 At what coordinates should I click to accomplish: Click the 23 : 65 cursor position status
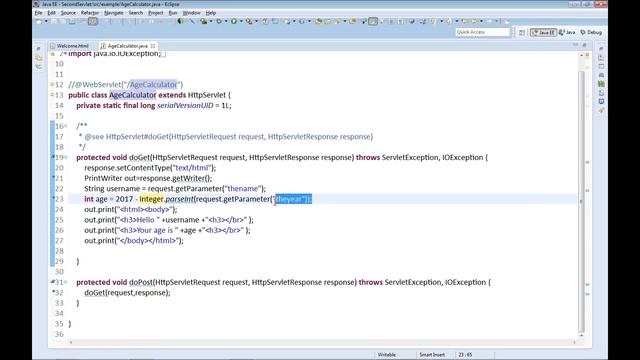click(465, 355)
